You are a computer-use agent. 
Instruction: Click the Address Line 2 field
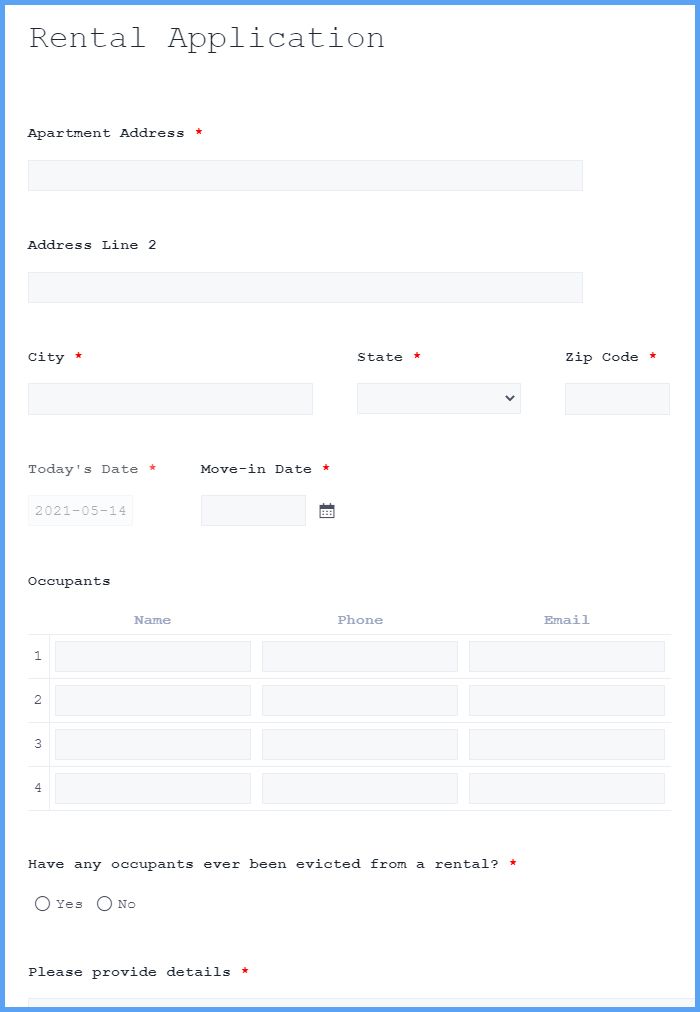click(305, 287)
